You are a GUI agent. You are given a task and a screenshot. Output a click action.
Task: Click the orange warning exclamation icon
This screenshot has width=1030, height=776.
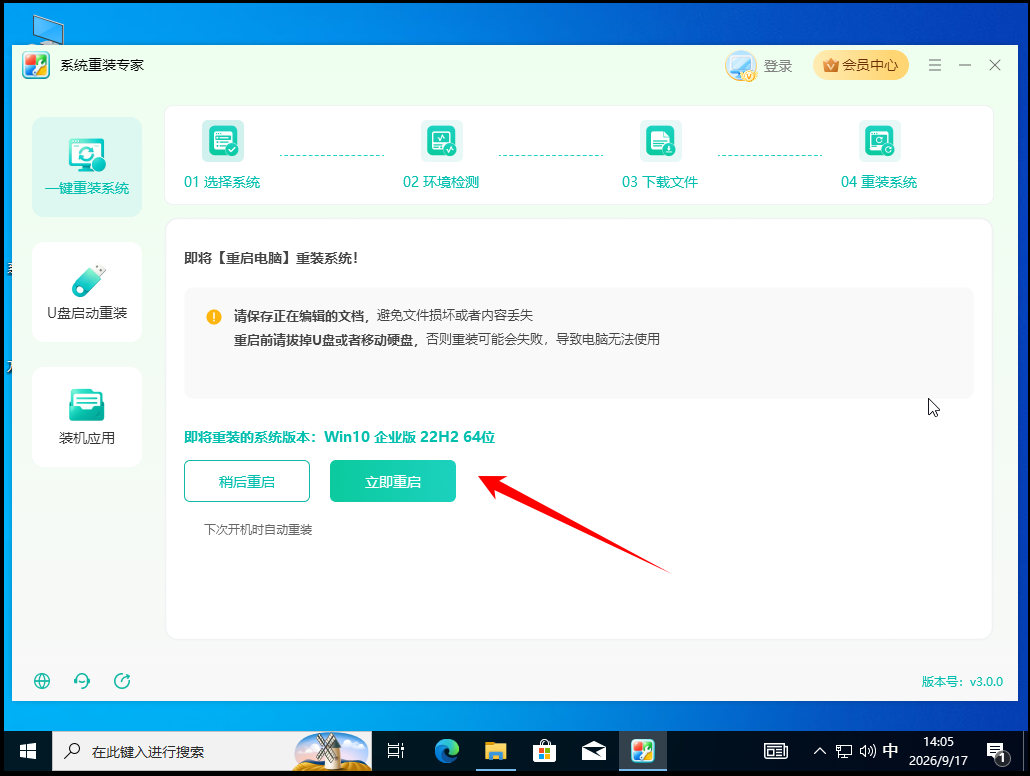coord(214,317)
